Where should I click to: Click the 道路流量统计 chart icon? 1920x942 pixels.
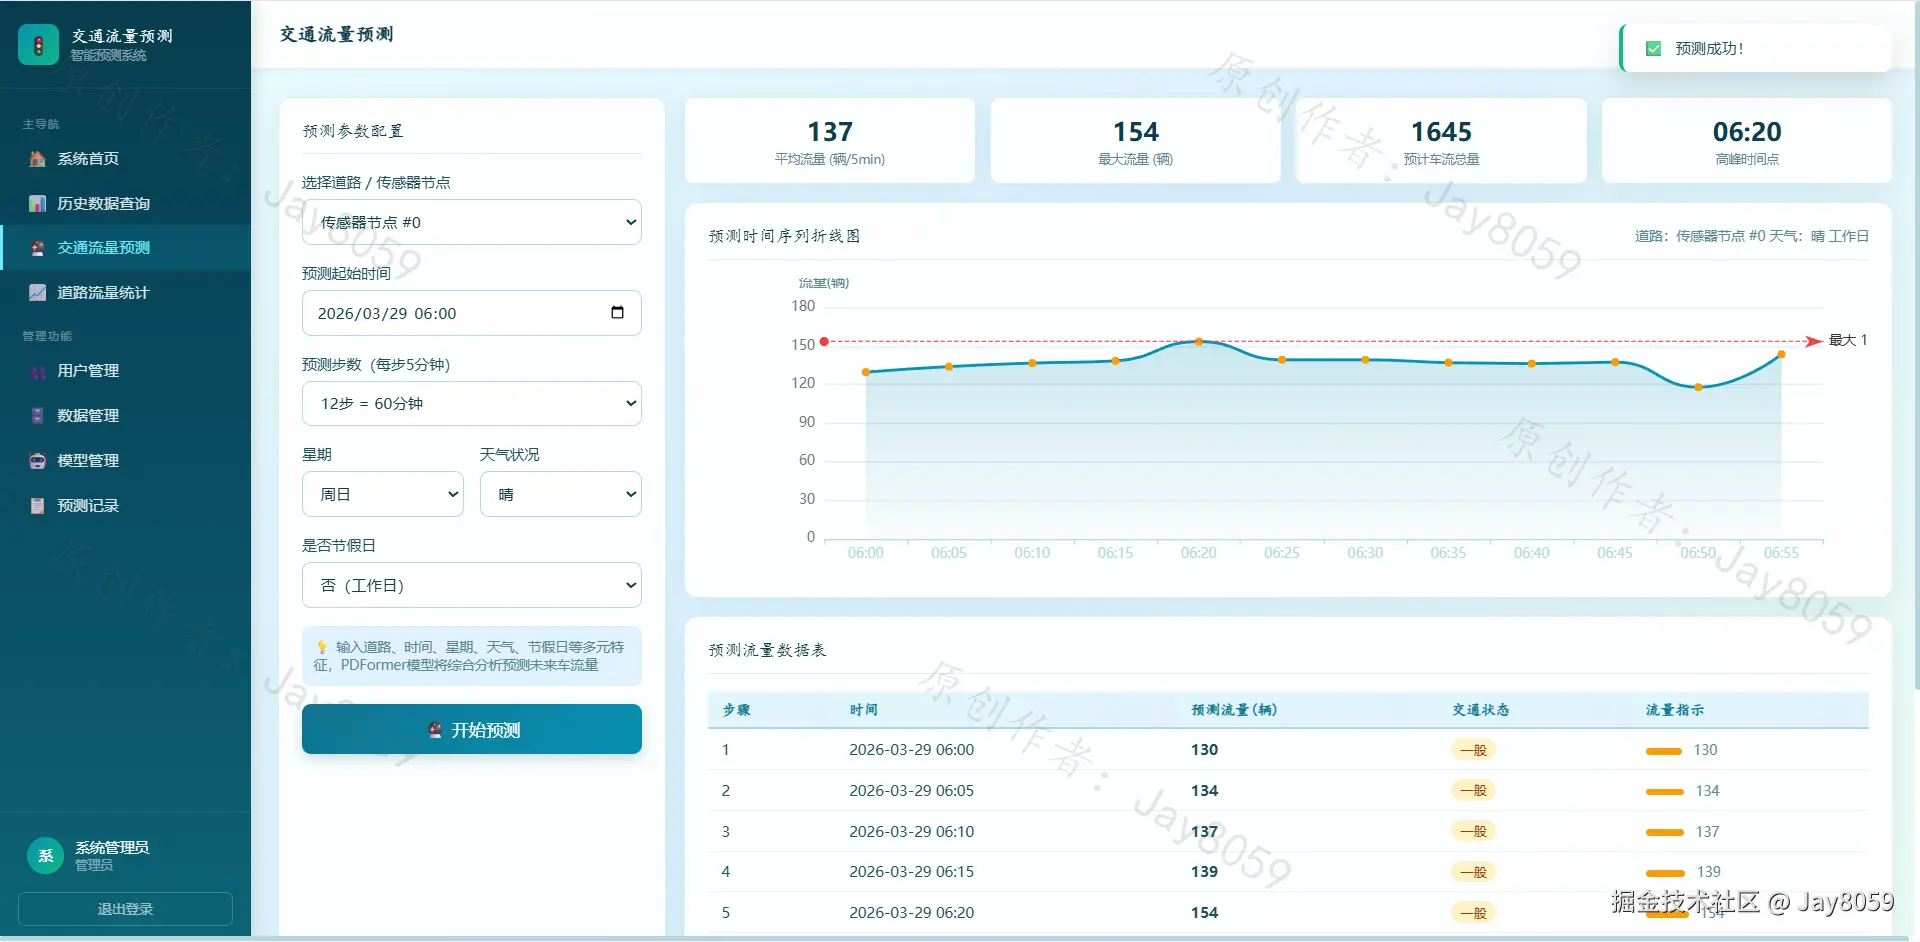[37, 292]
